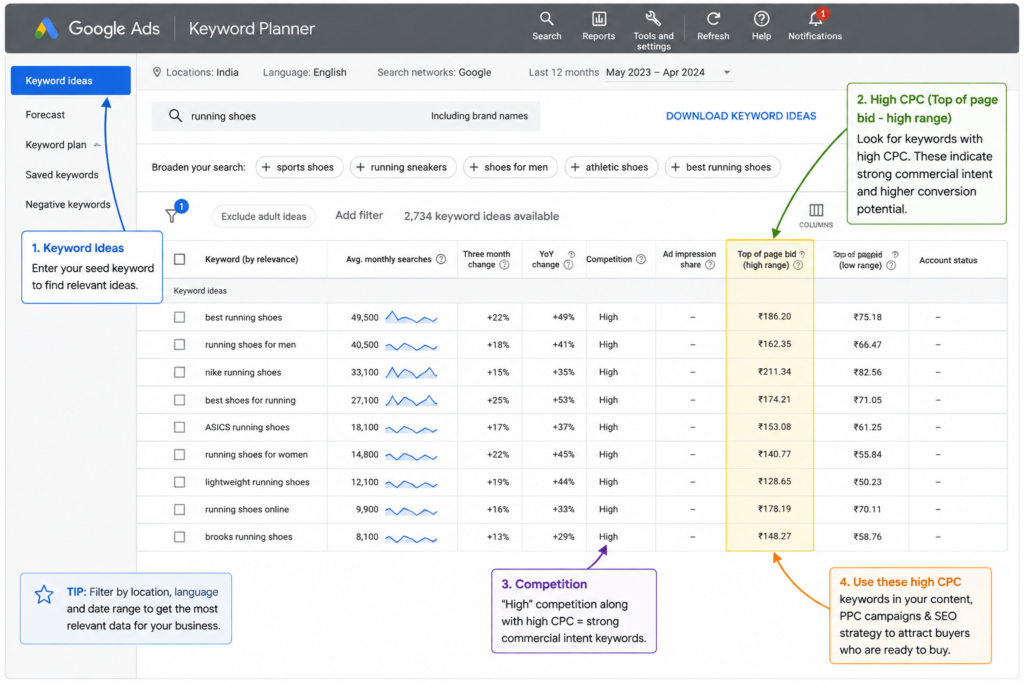The image size is (1024, 683).
Task: Click the Keyword ideas group row label
Action: point(200,291)
